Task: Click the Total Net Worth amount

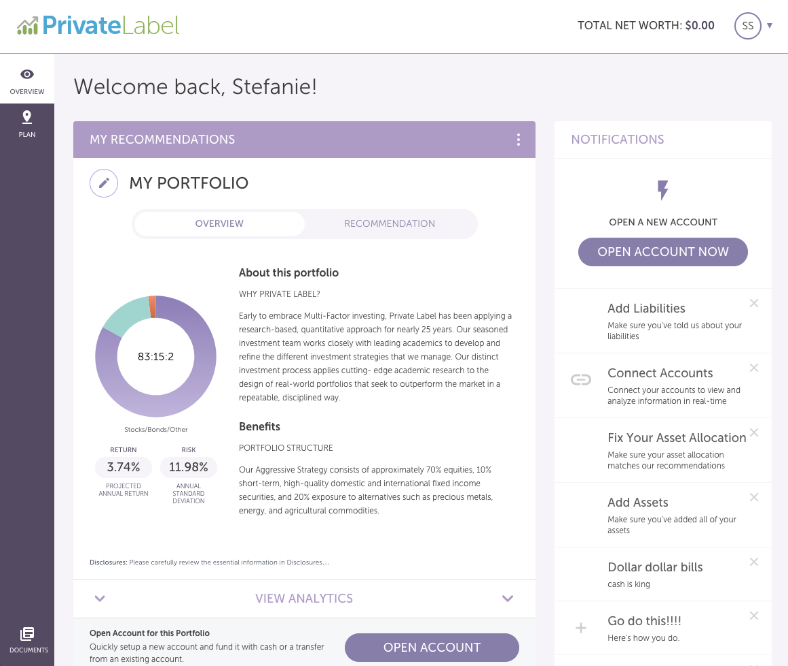Action: [700, 26]
